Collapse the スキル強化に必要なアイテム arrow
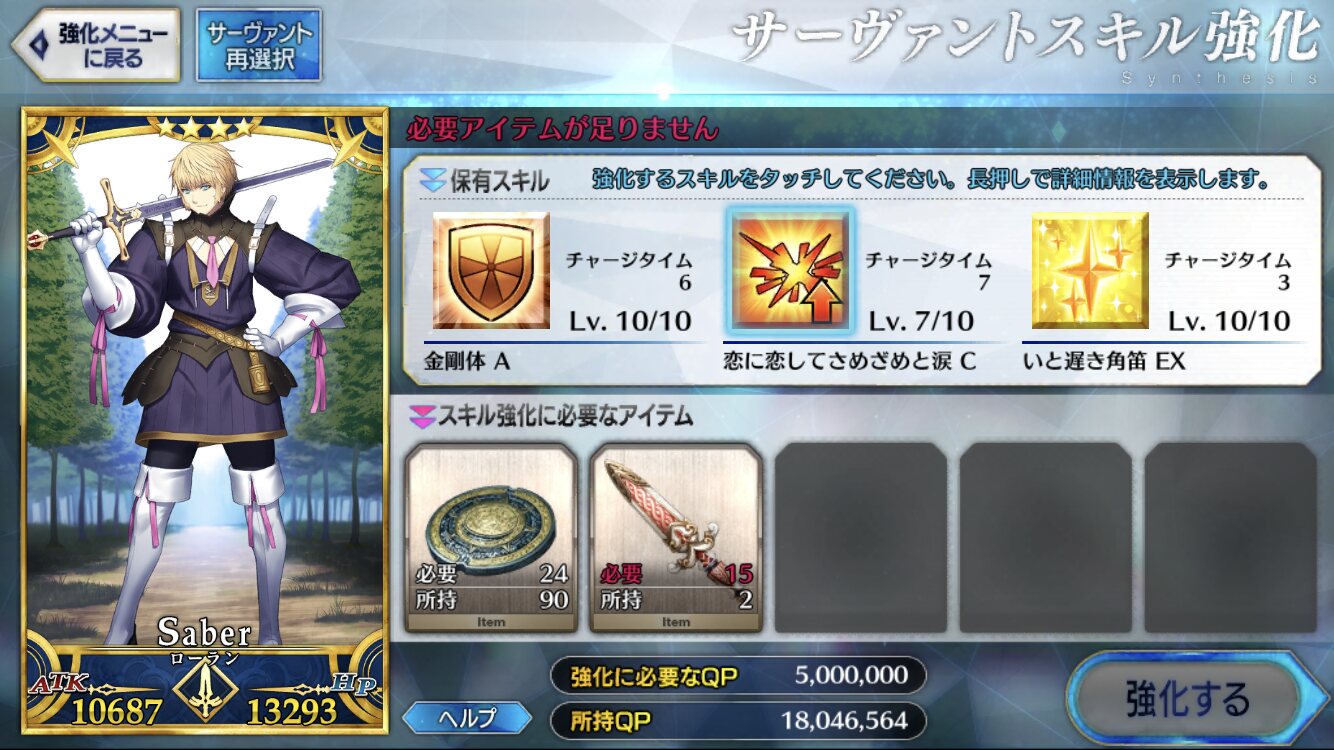The image size is (1334, 750). point(421,414)
